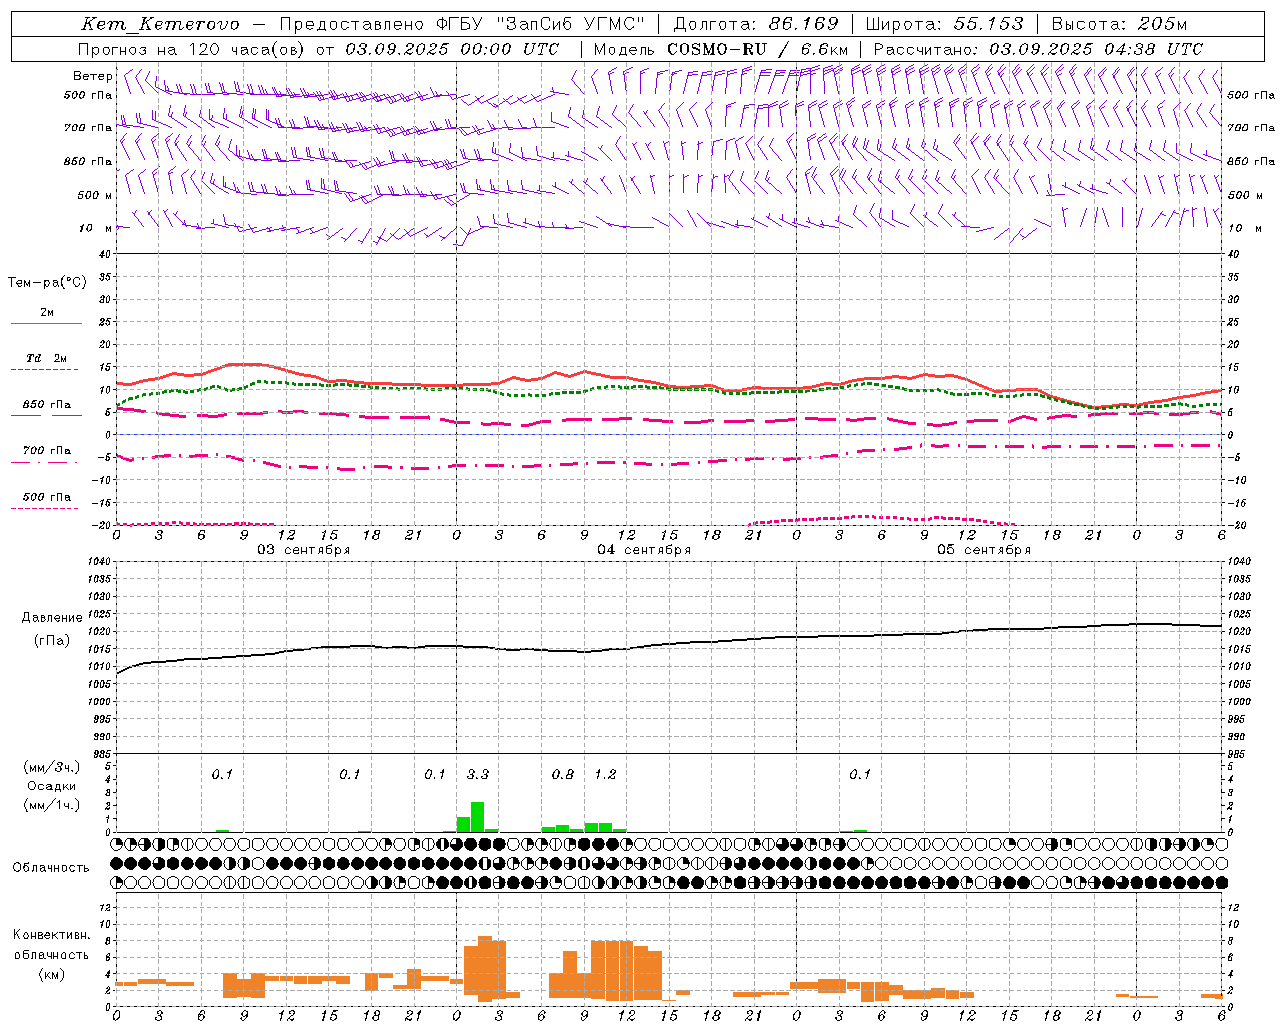1280x1024 pixels.
Task: Click the 'Модель COSMO-RU / 6.6км' label
Action: [720, 49]
